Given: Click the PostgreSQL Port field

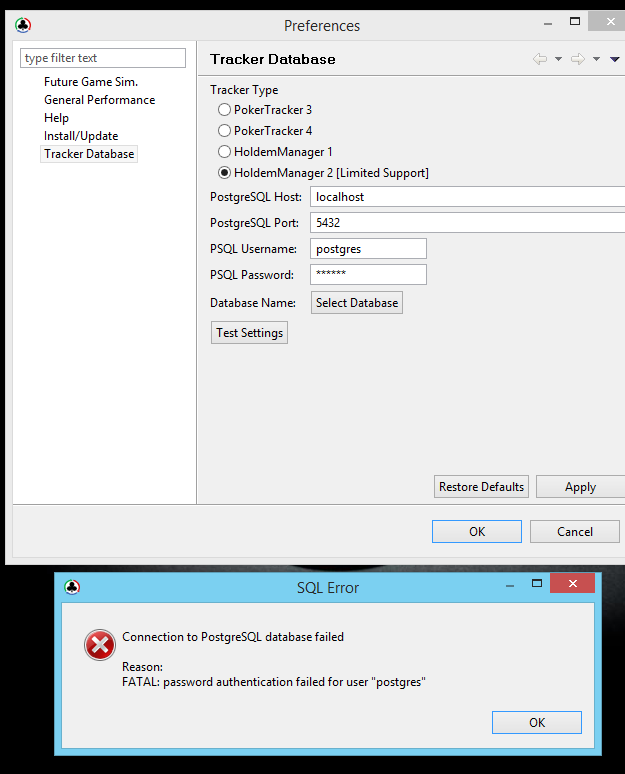Looking at the screenshot, I should click(467, 223).
